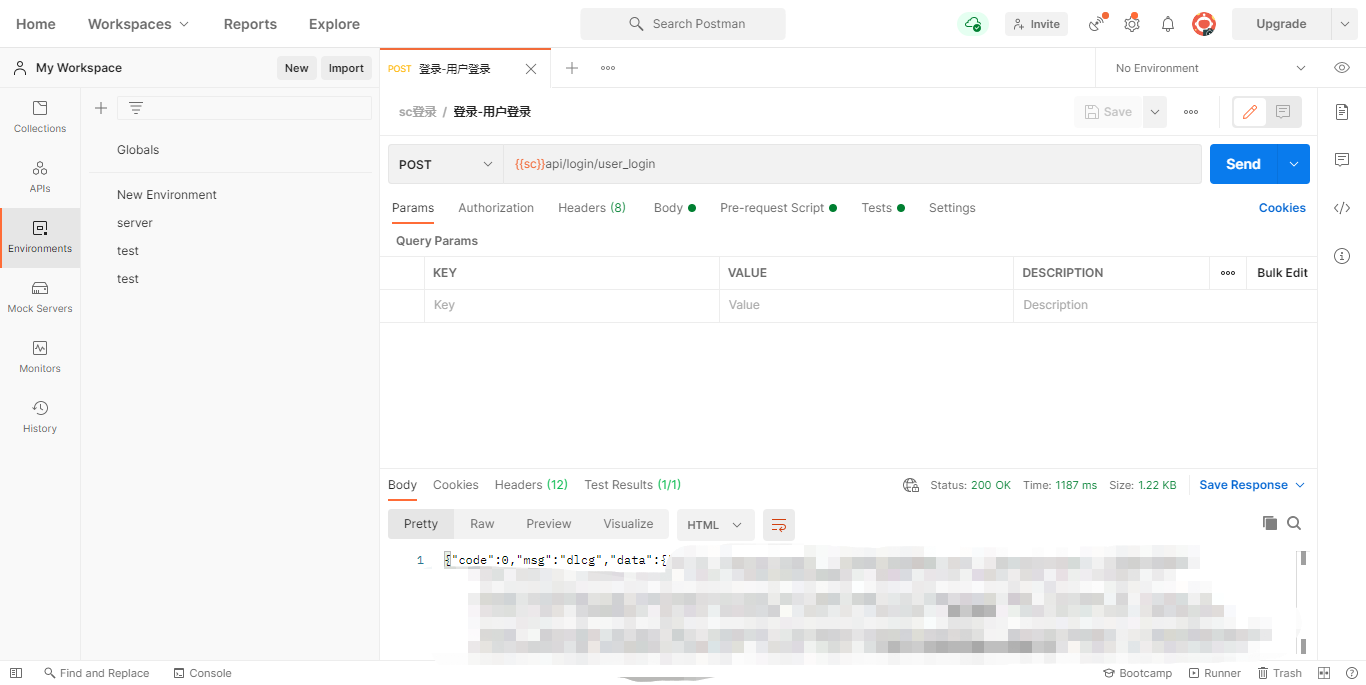The image size is (1366, 685).
Task: Switch to comment mode icon
Action: click(1283, 112)
